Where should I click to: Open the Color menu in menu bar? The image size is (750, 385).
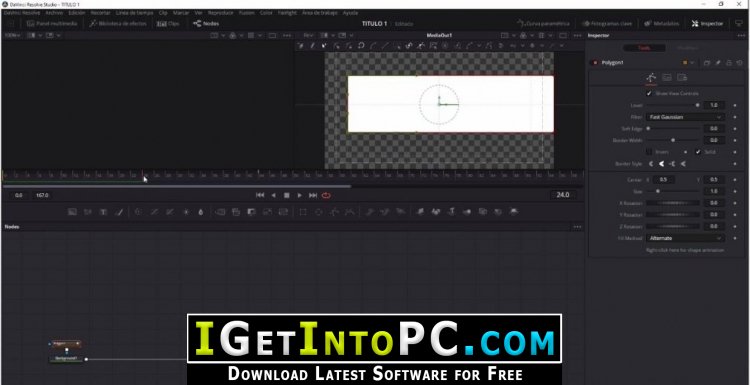pyautogui.click(x=266, y=13)
